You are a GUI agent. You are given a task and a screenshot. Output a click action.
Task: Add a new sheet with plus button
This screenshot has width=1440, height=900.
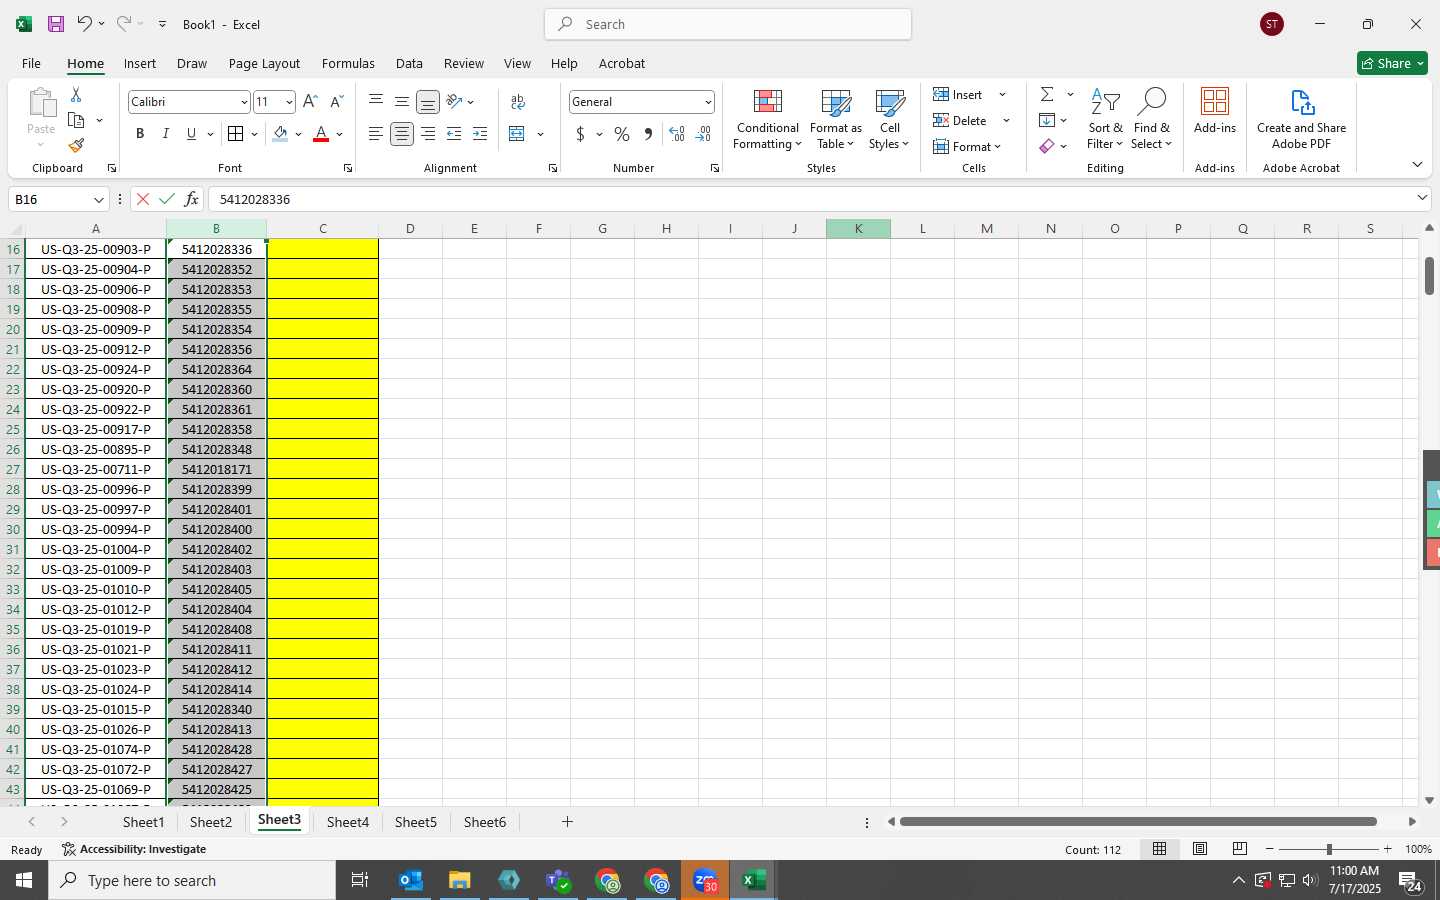pyautogui.click(x=567, y=822)
